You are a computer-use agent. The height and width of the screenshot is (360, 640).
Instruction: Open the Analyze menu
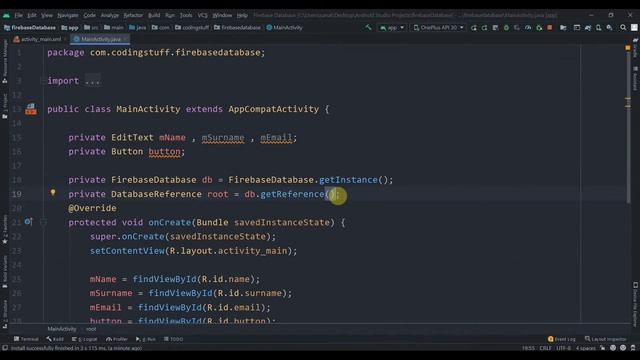tap(110, 15)
